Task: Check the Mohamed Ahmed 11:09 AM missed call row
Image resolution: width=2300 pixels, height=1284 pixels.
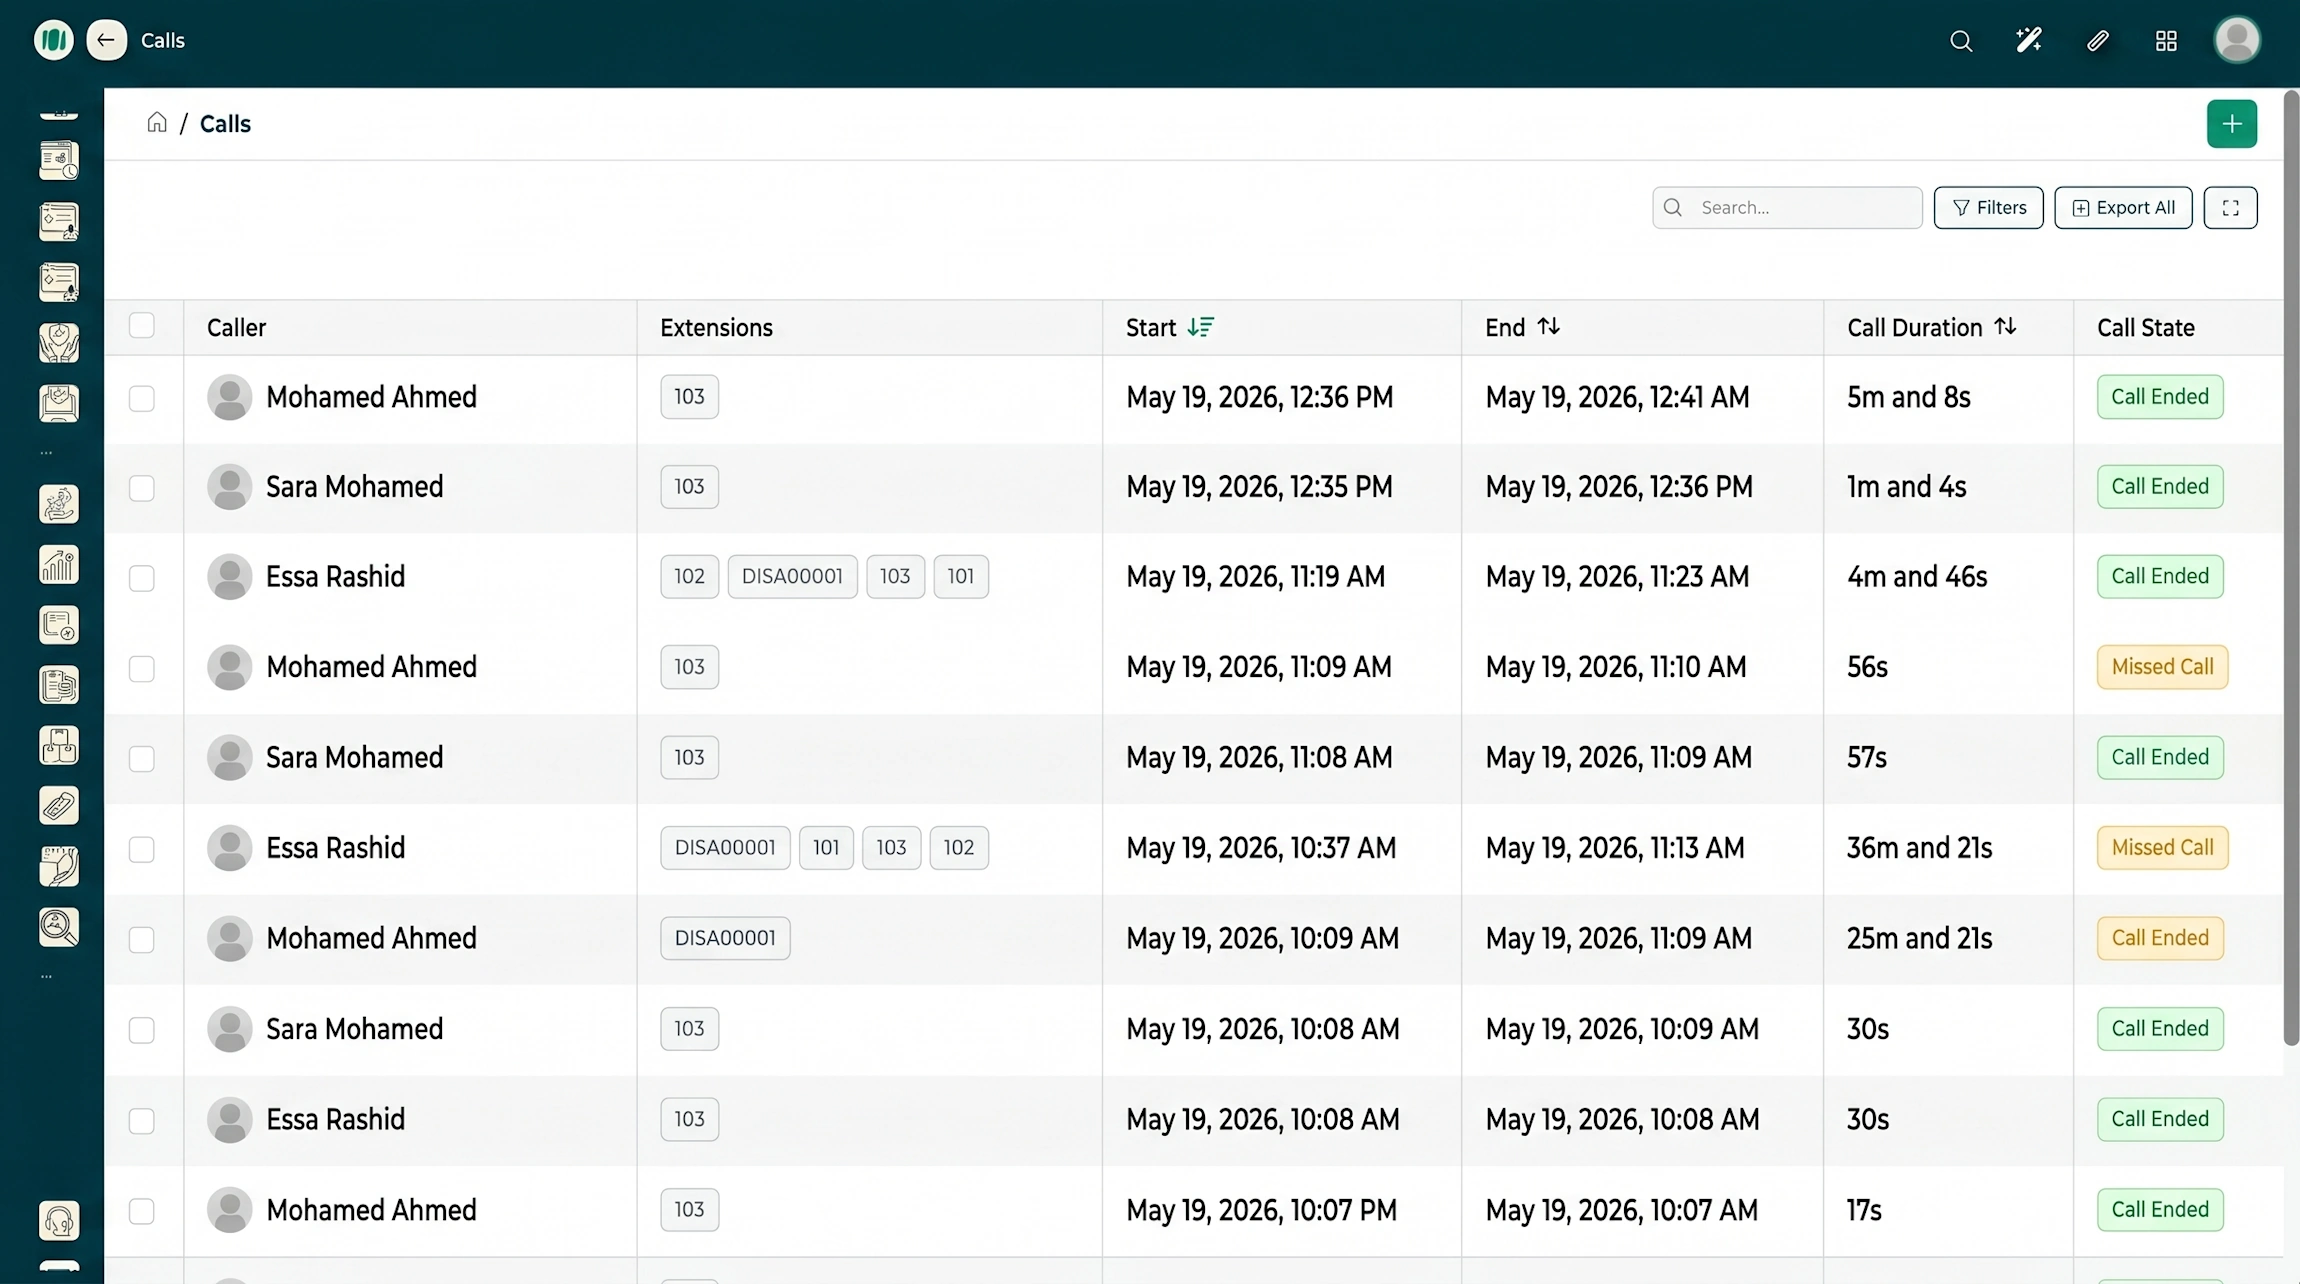Action: (x=142, y=668)
